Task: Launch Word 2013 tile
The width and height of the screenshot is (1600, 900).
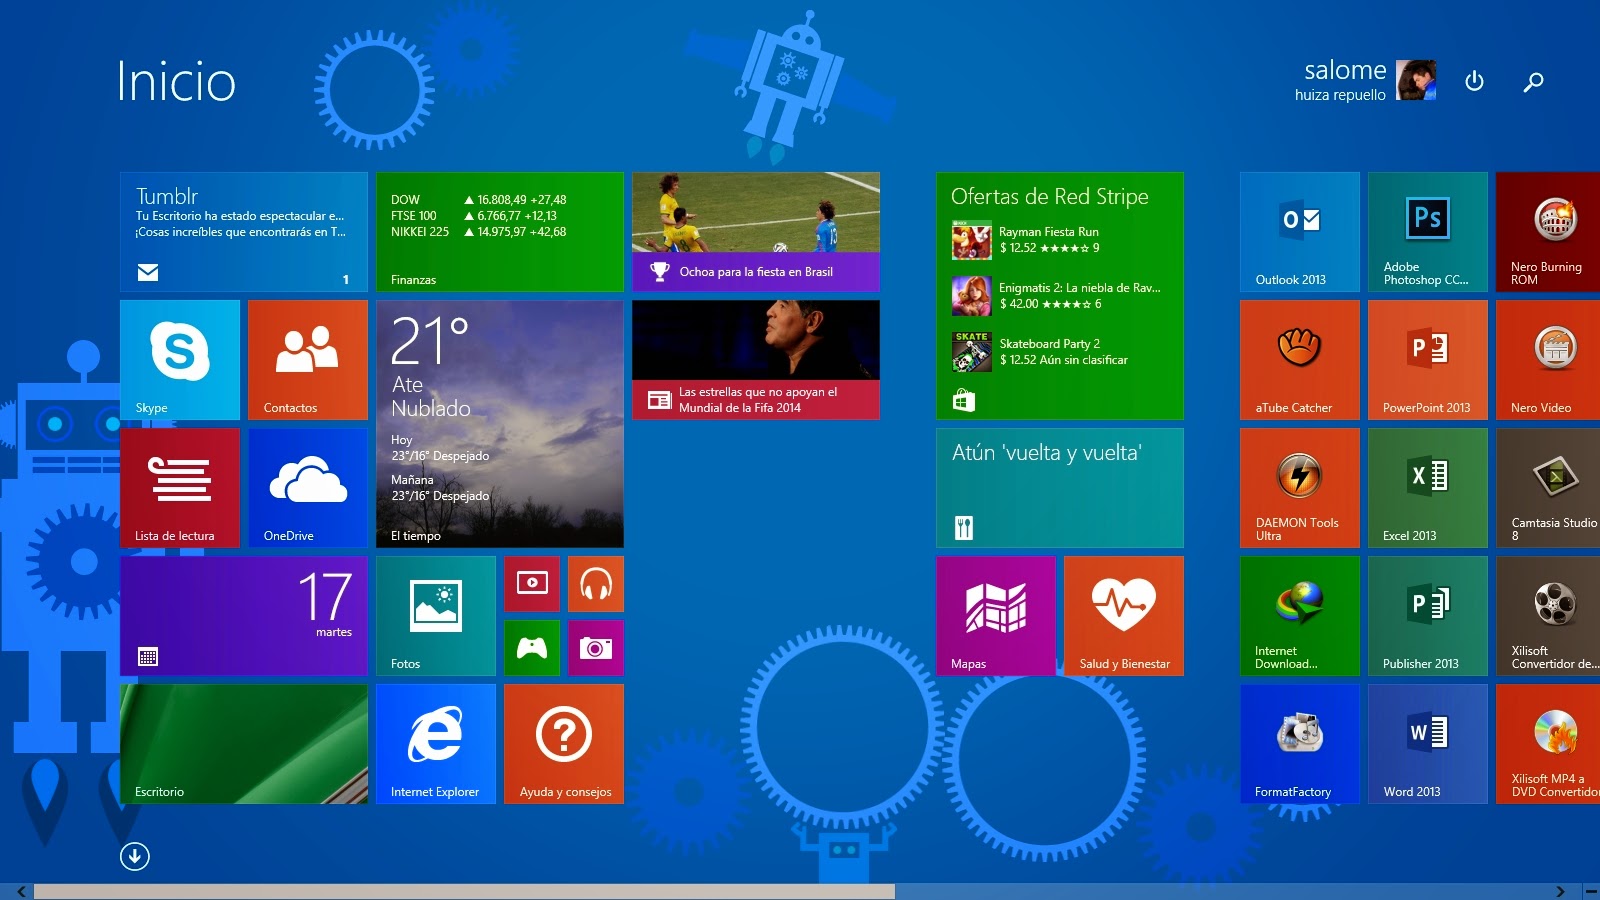Action: 1428,744
